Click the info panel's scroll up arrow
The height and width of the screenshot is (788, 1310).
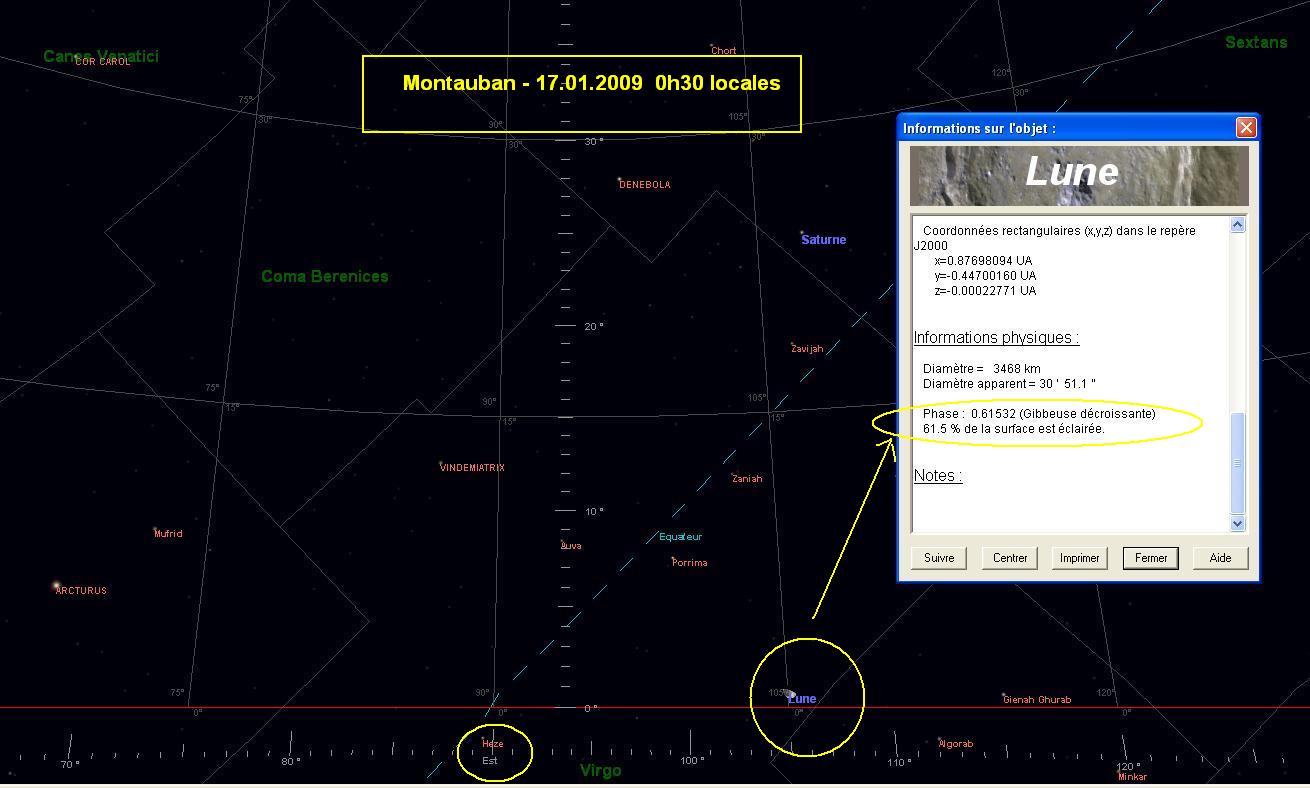click(x=1237, y=225)
